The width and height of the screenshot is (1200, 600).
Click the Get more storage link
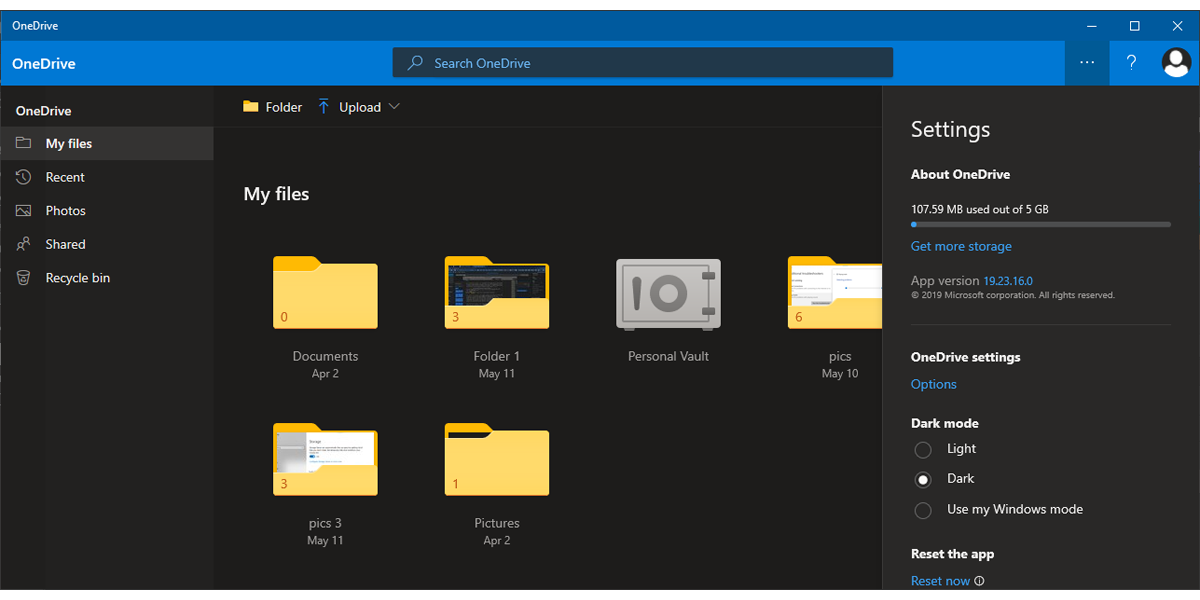click(x=961, y=245)
